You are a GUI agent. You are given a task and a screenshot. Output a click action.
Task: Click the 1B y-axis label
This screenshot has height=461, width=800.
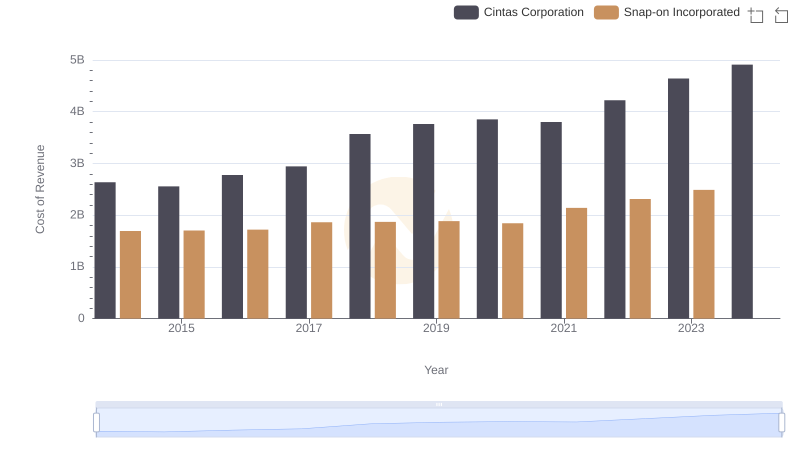77,266
